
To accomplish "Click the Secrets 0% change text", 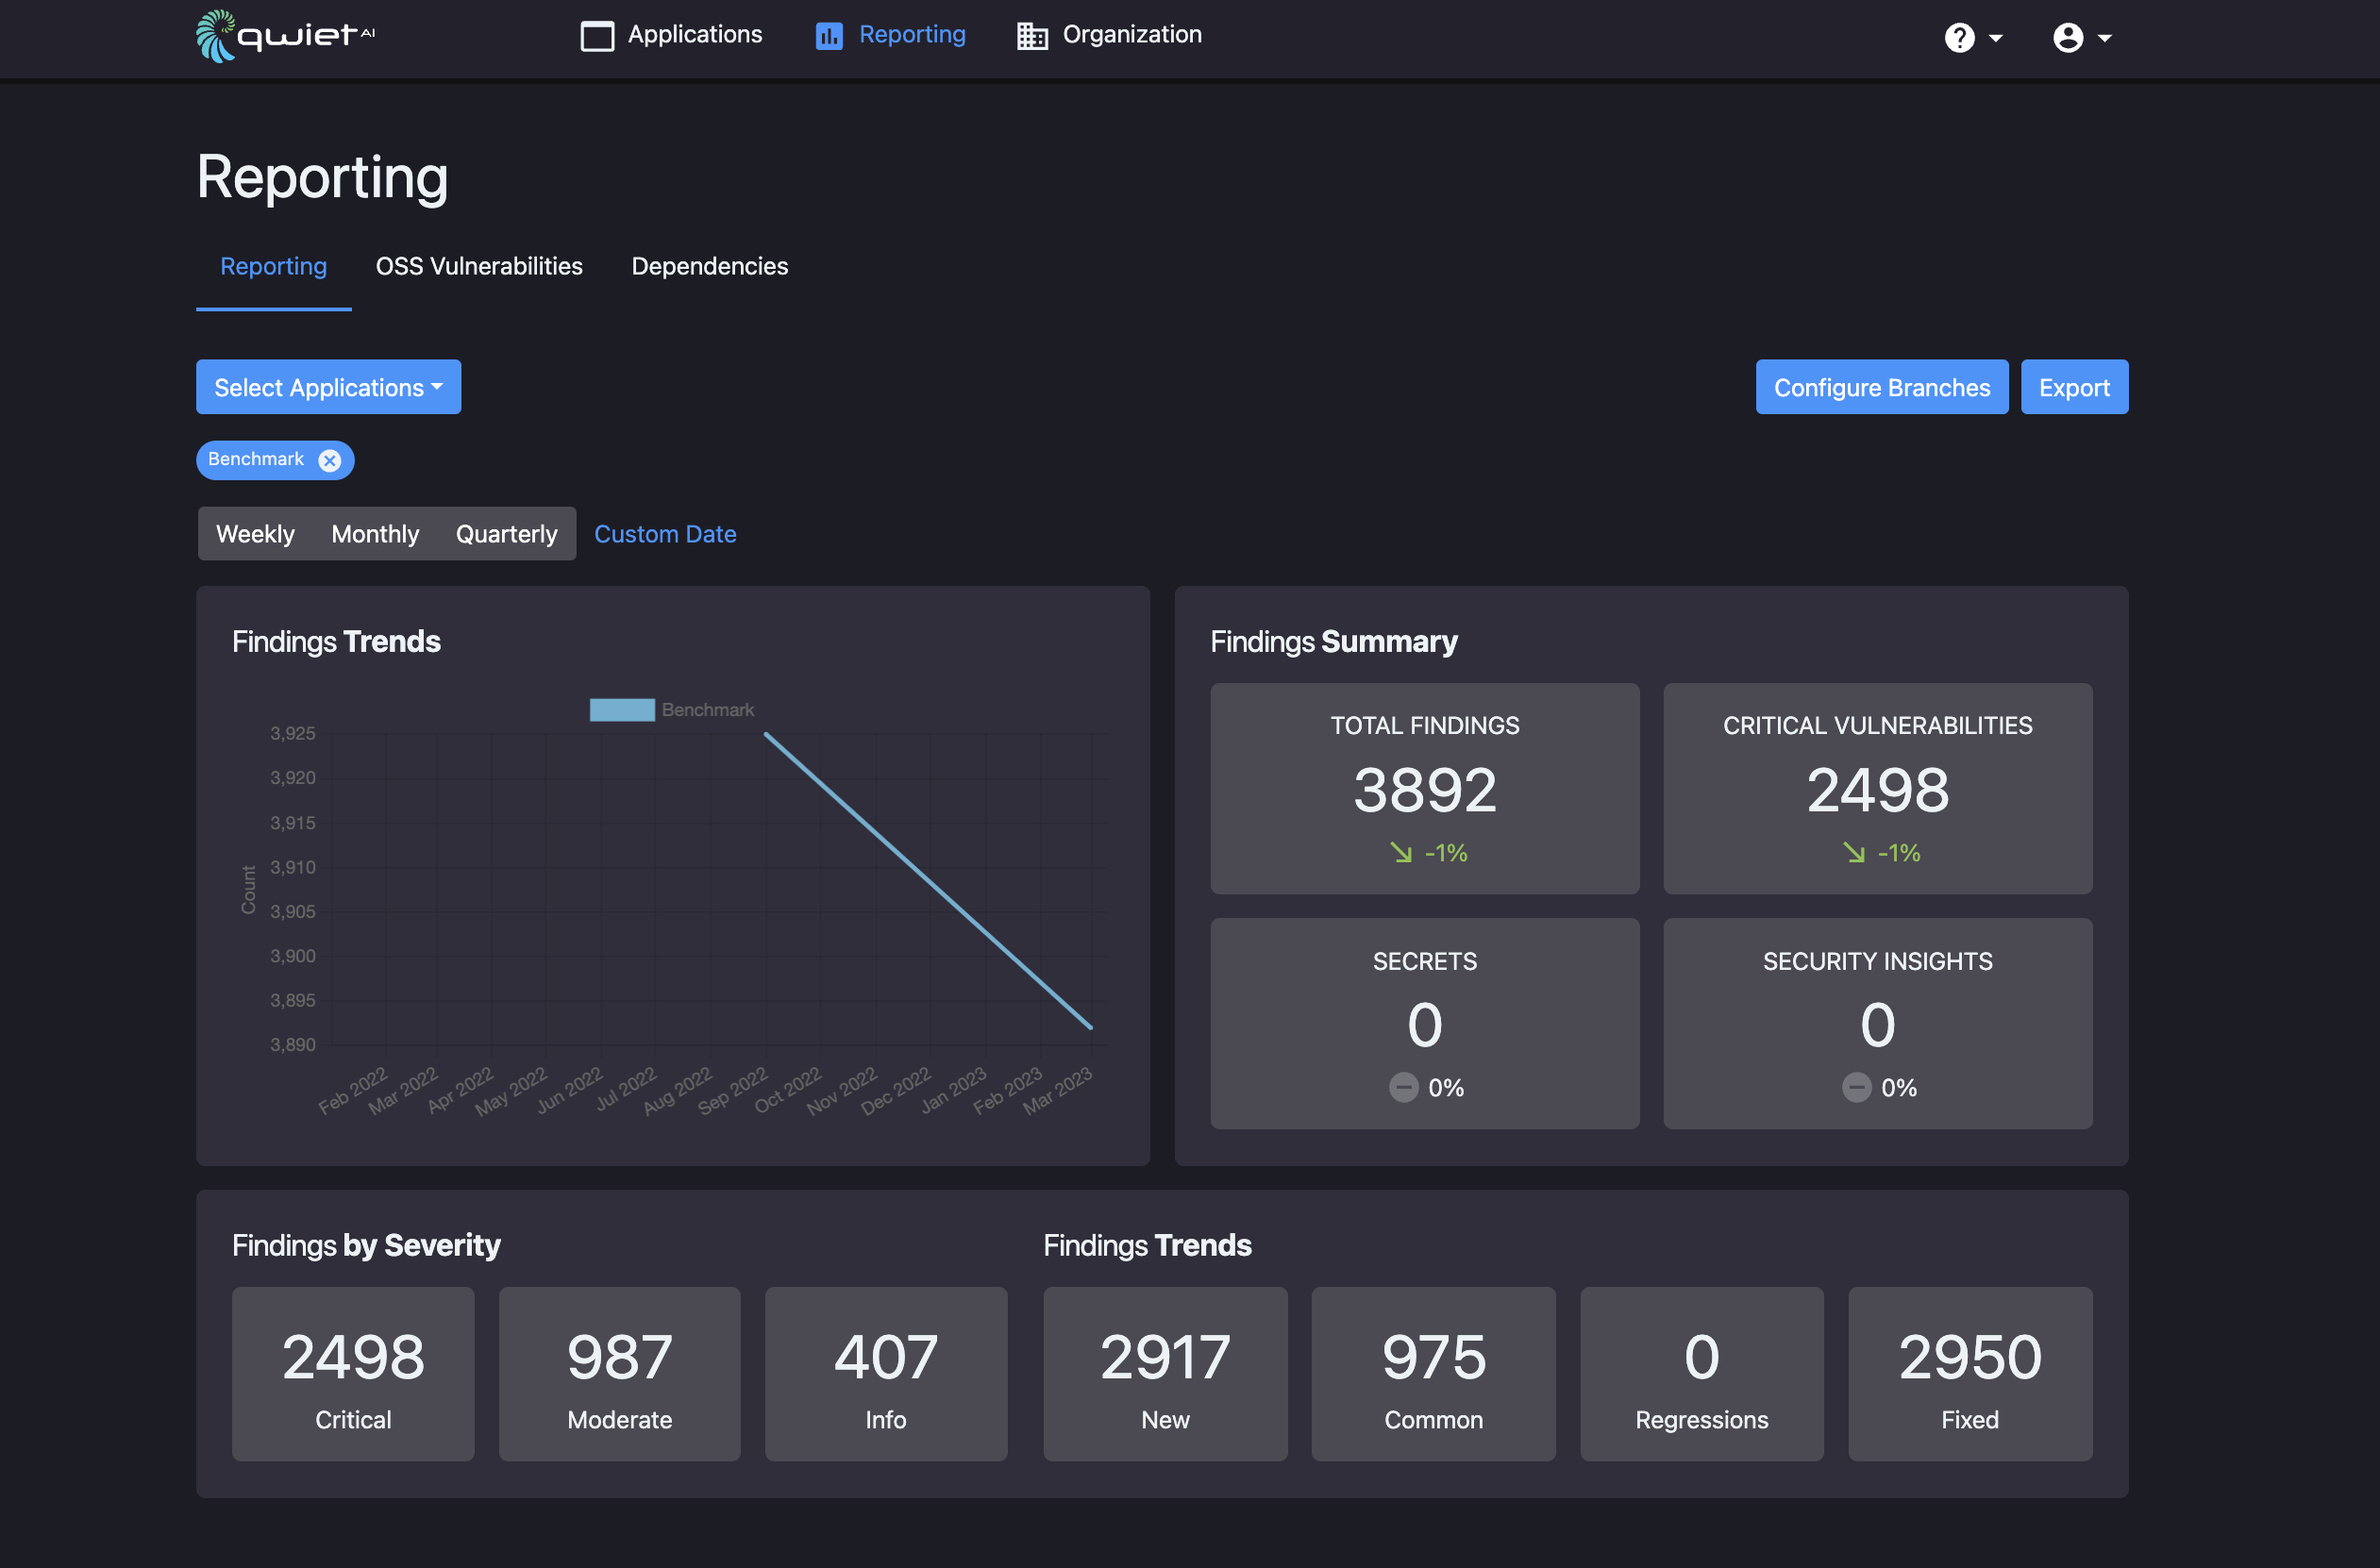I will [x=1446, y=1087].
